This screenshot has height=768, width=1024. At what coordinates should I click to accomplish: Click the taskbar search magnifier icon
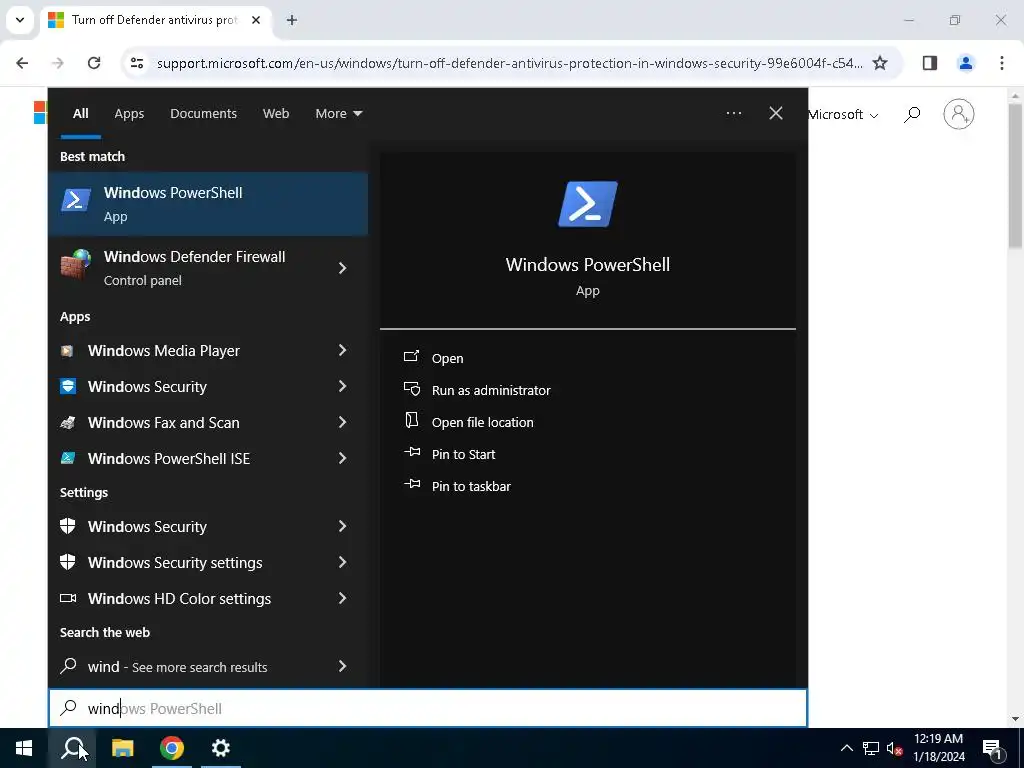pyautogui.click(x=73, y=748)
